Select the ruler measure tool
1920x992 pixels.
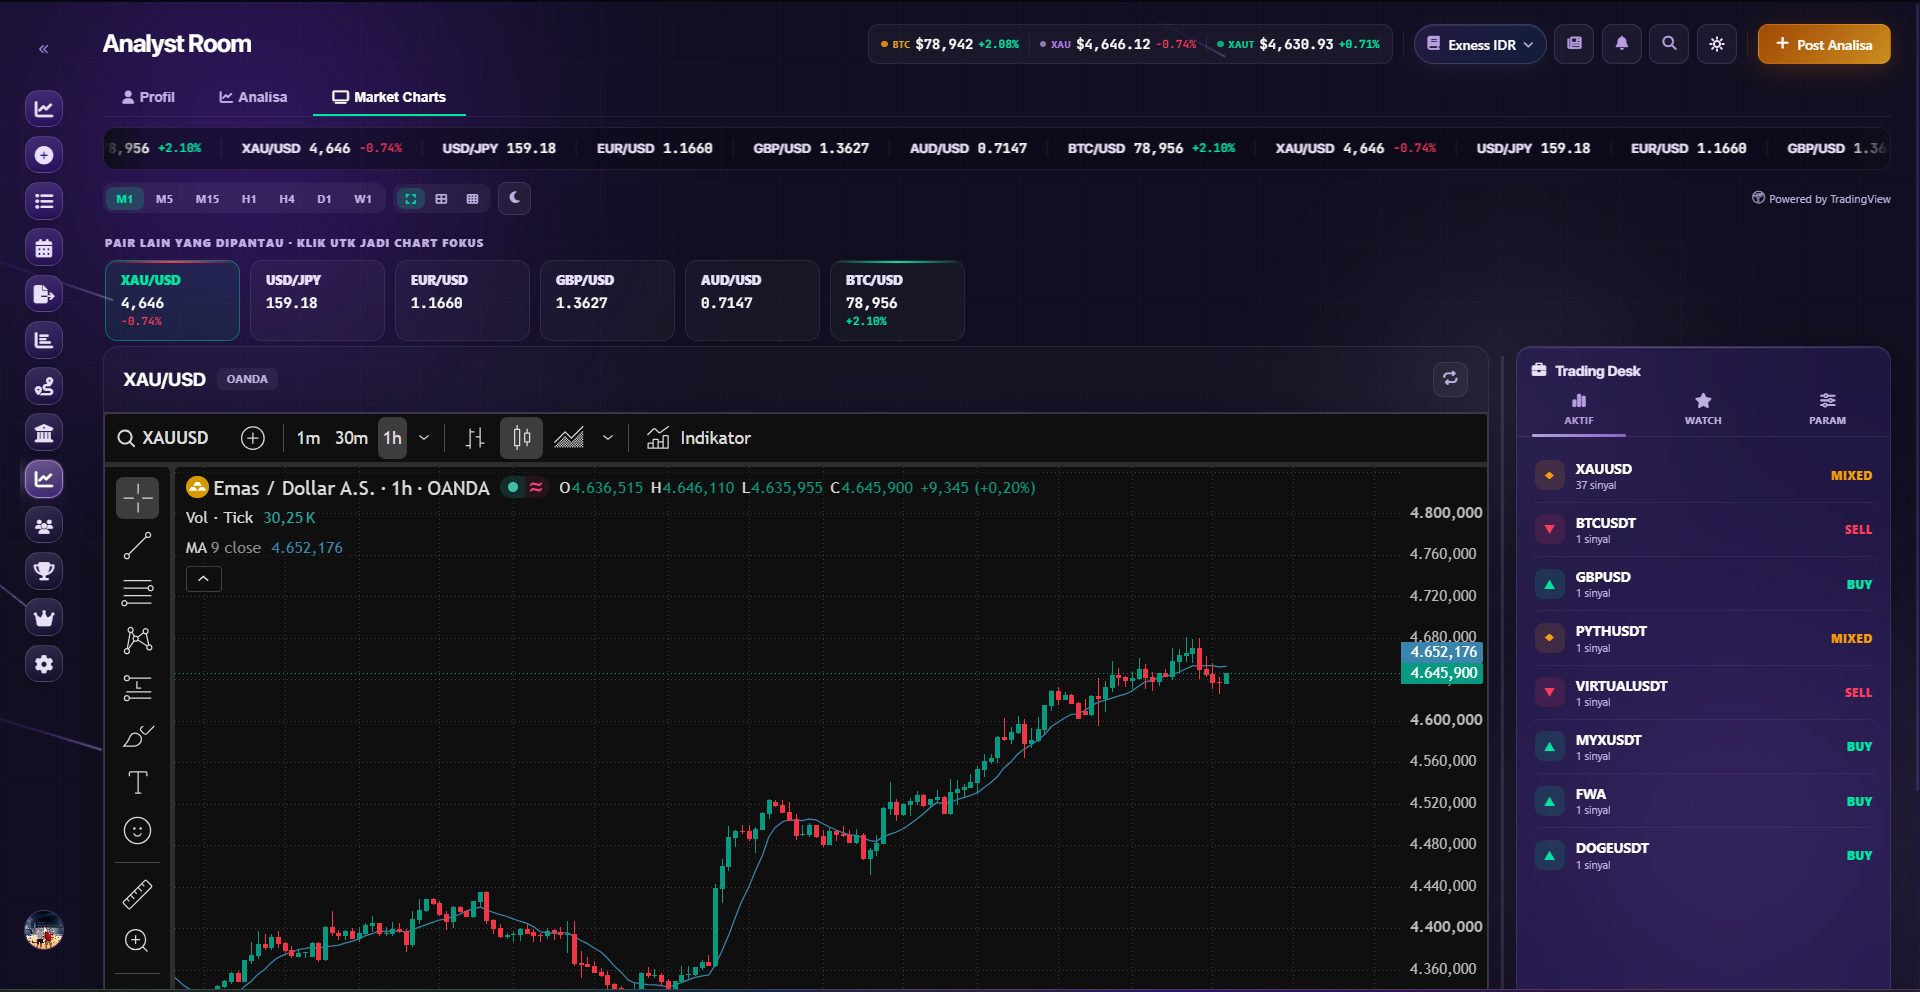point(138,893)
